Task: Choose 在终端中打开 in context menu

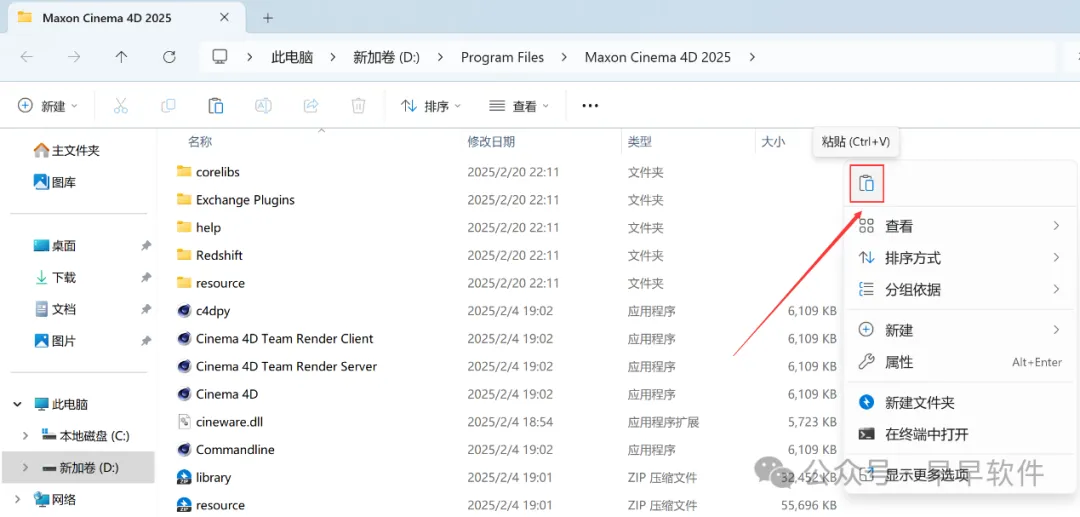Action: point(959,434)
